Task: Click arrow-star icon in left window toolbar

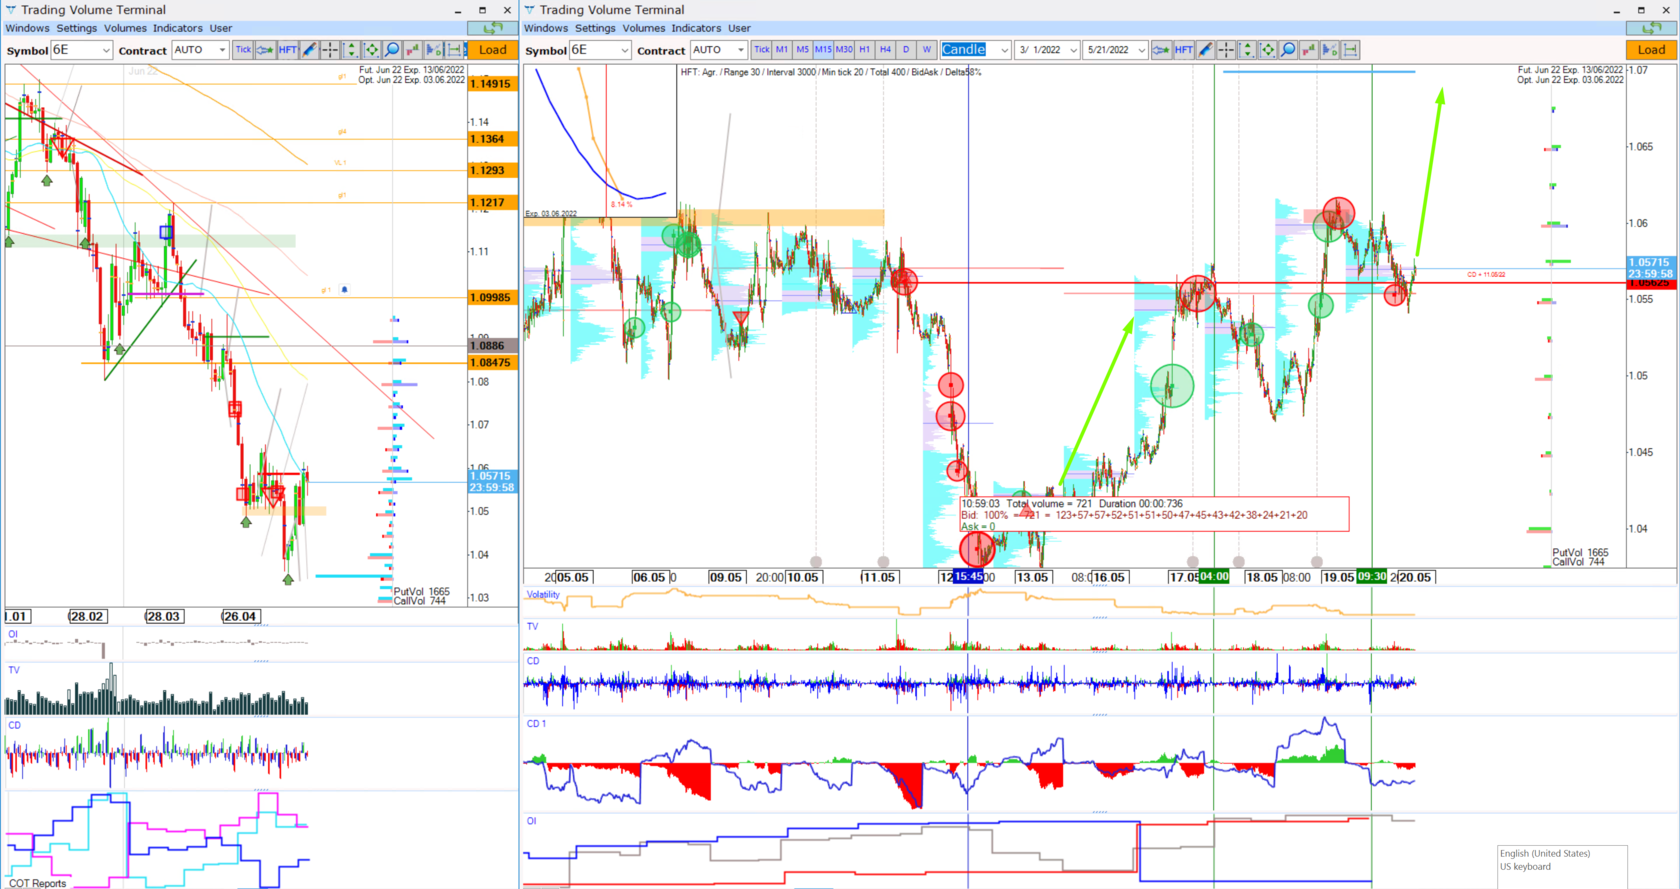Action: click(x=265, y=49)
